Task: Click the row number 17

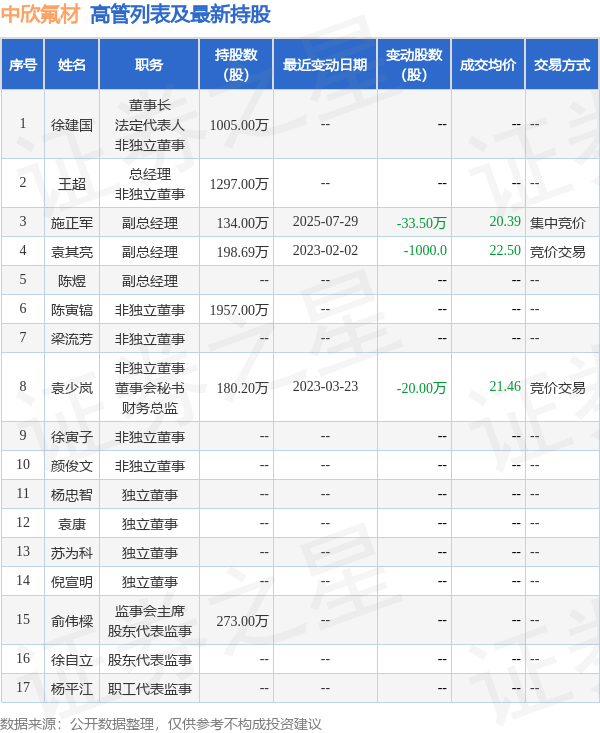Action: pyautogui.click(x=23, y=687)
